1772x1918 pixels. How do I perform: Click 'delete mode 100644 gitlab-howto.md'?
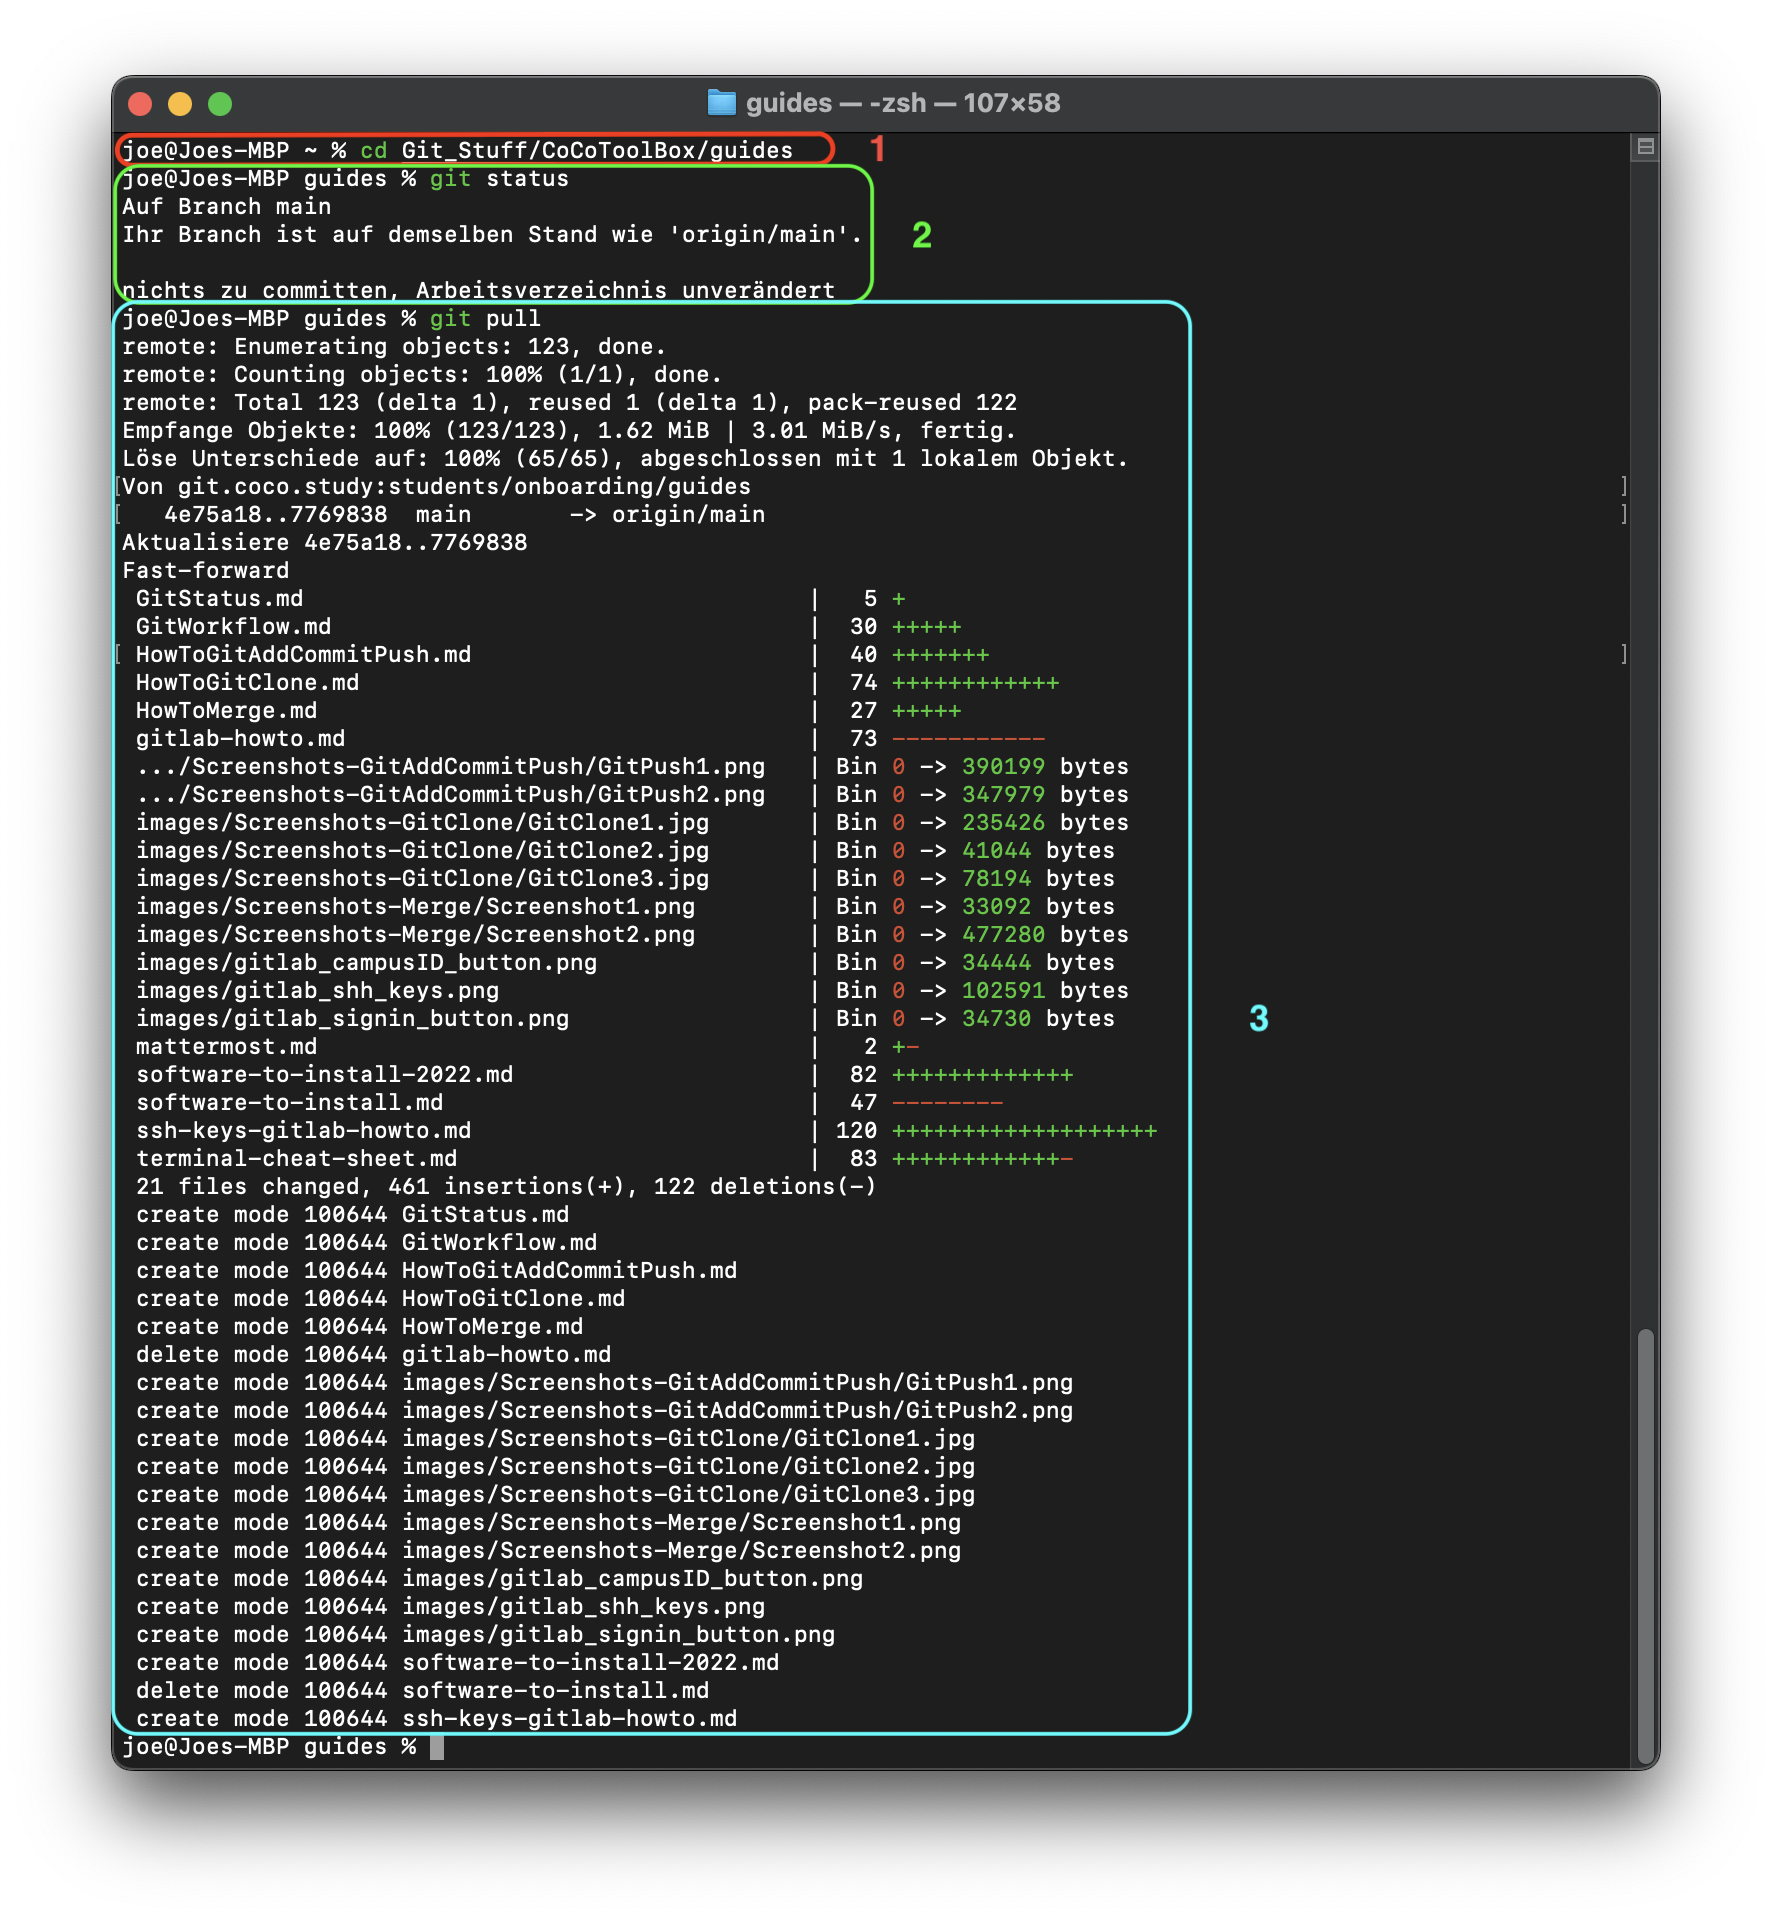[373, 1354]
